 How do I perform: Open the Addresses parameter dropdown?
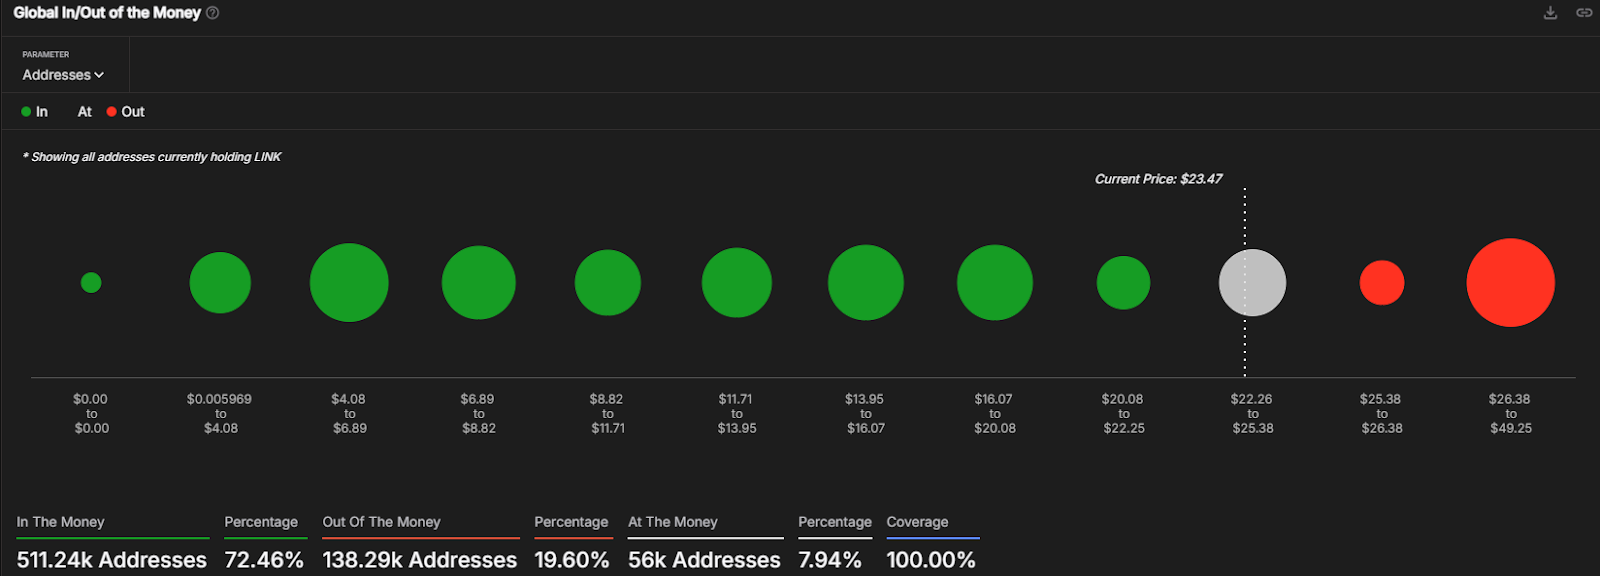(x=63, y=75)
